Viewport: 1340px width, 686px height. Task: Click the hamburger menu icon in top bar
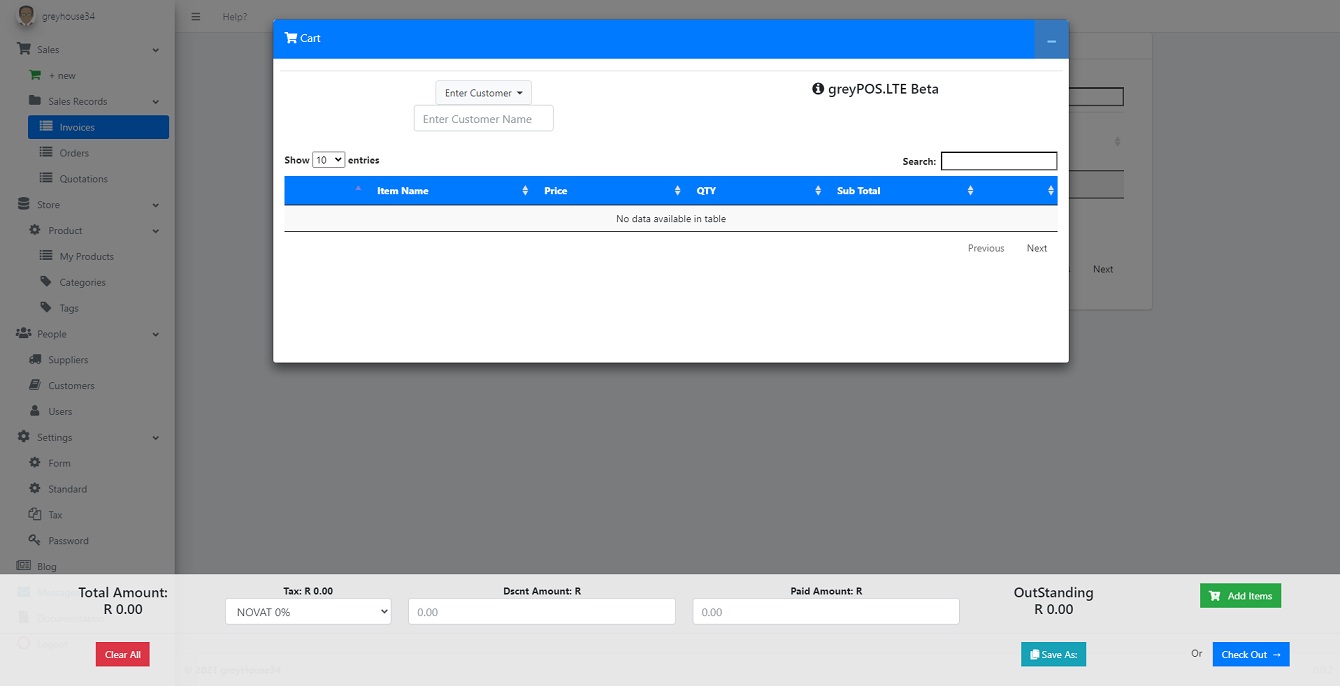(x=196, y=17)
